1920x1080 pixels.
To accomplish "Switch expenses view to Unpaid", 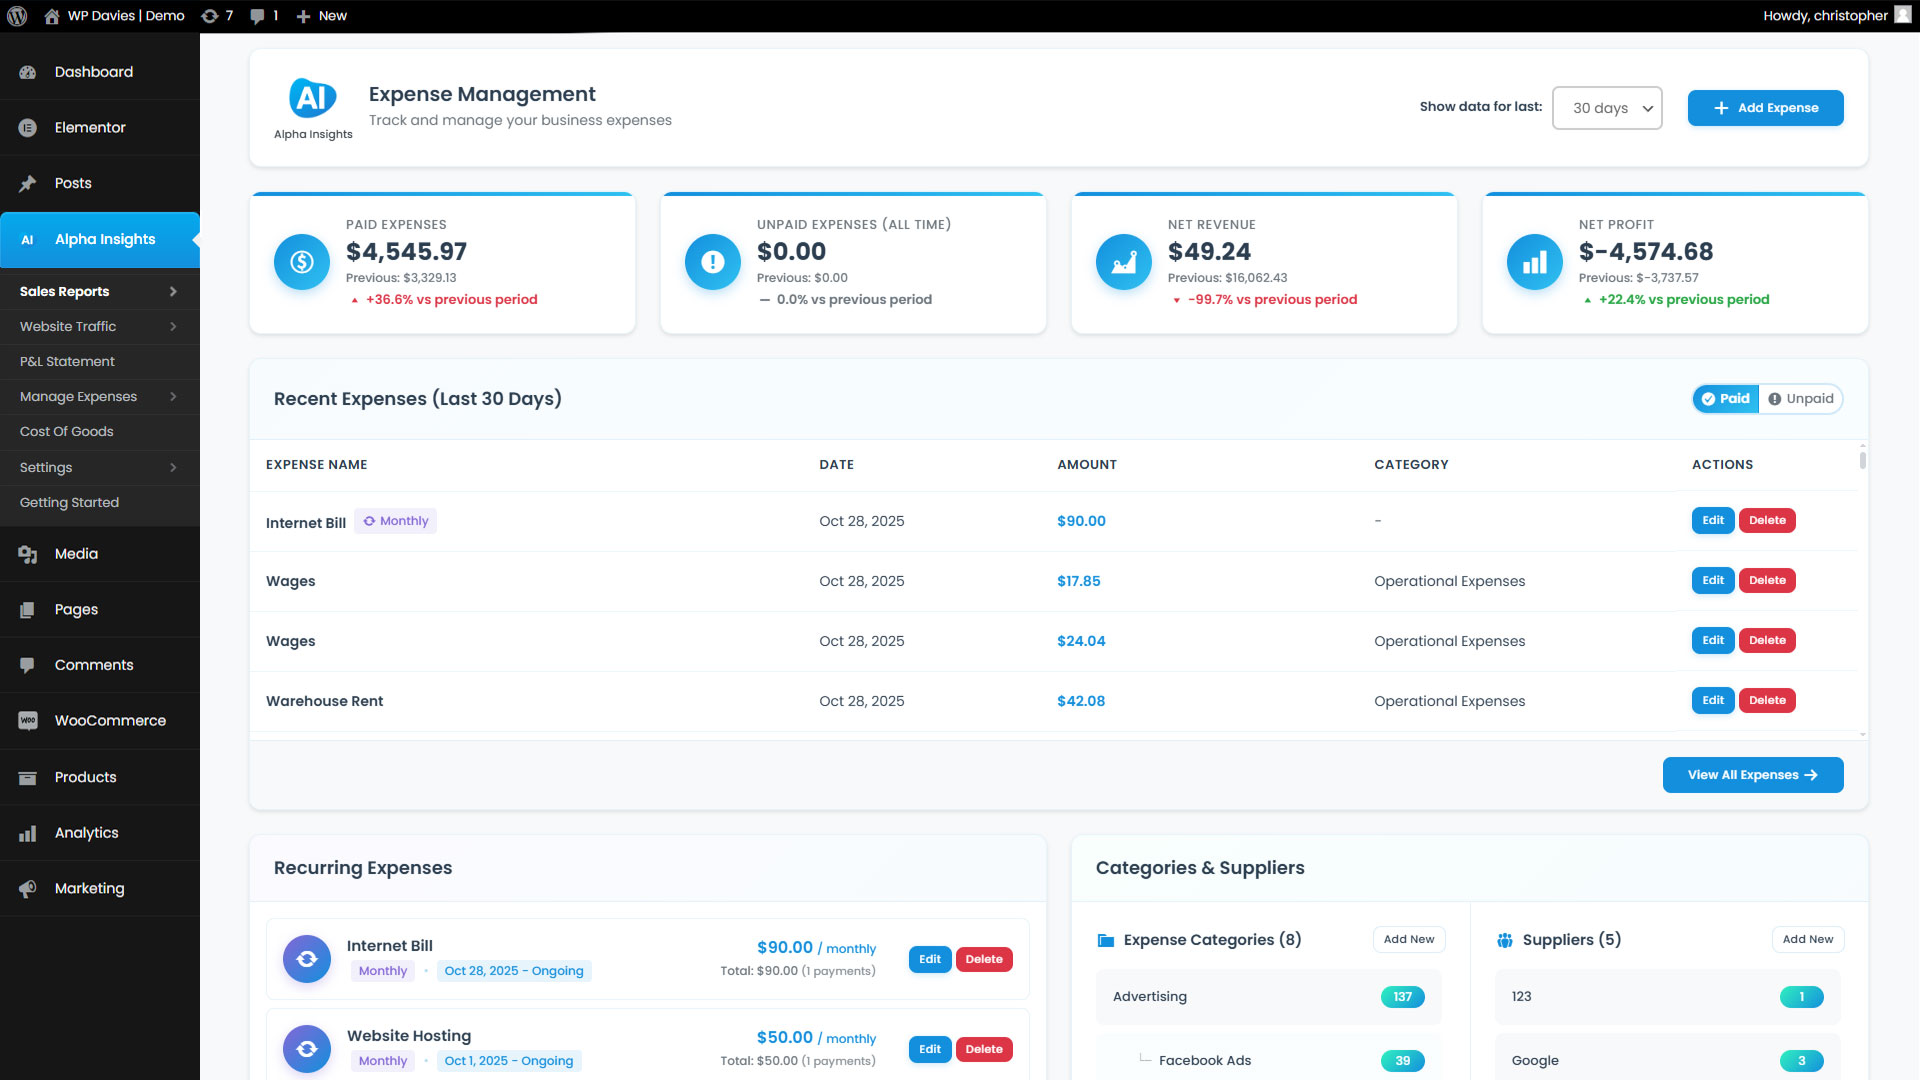I will click(x=1801, y=399).
